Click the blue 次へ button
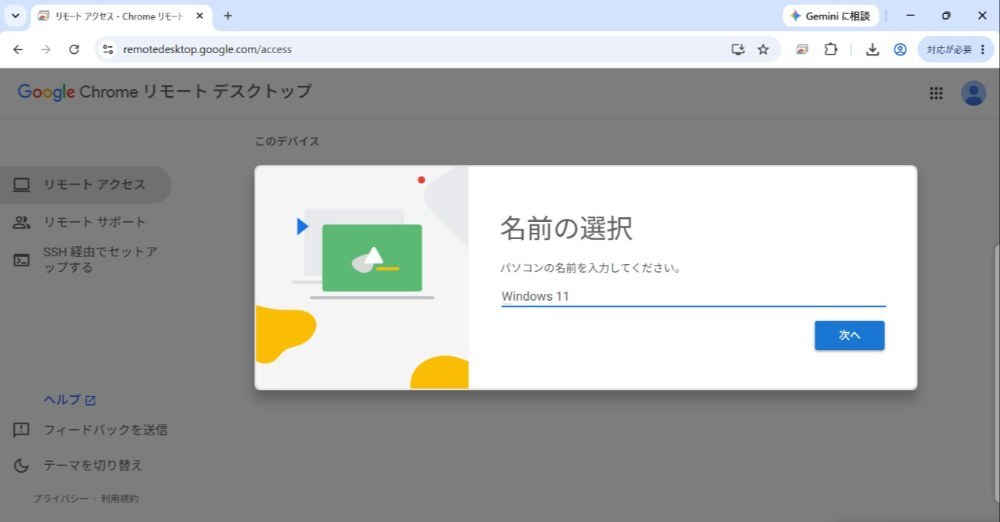The height and width of the screenshot is (522, 1000). click(849, 335)
